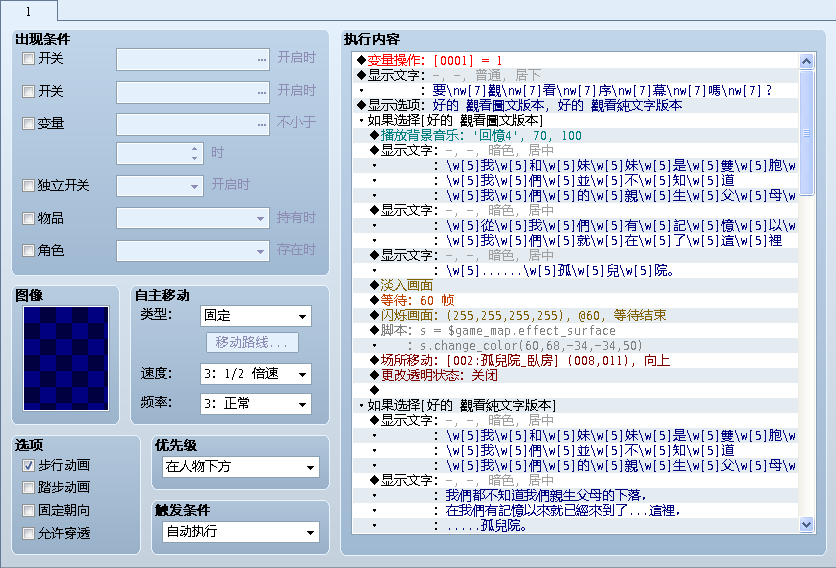Select the last line .....孤兒院。
Screen dimensions: 836x568
tap(576, 525)
